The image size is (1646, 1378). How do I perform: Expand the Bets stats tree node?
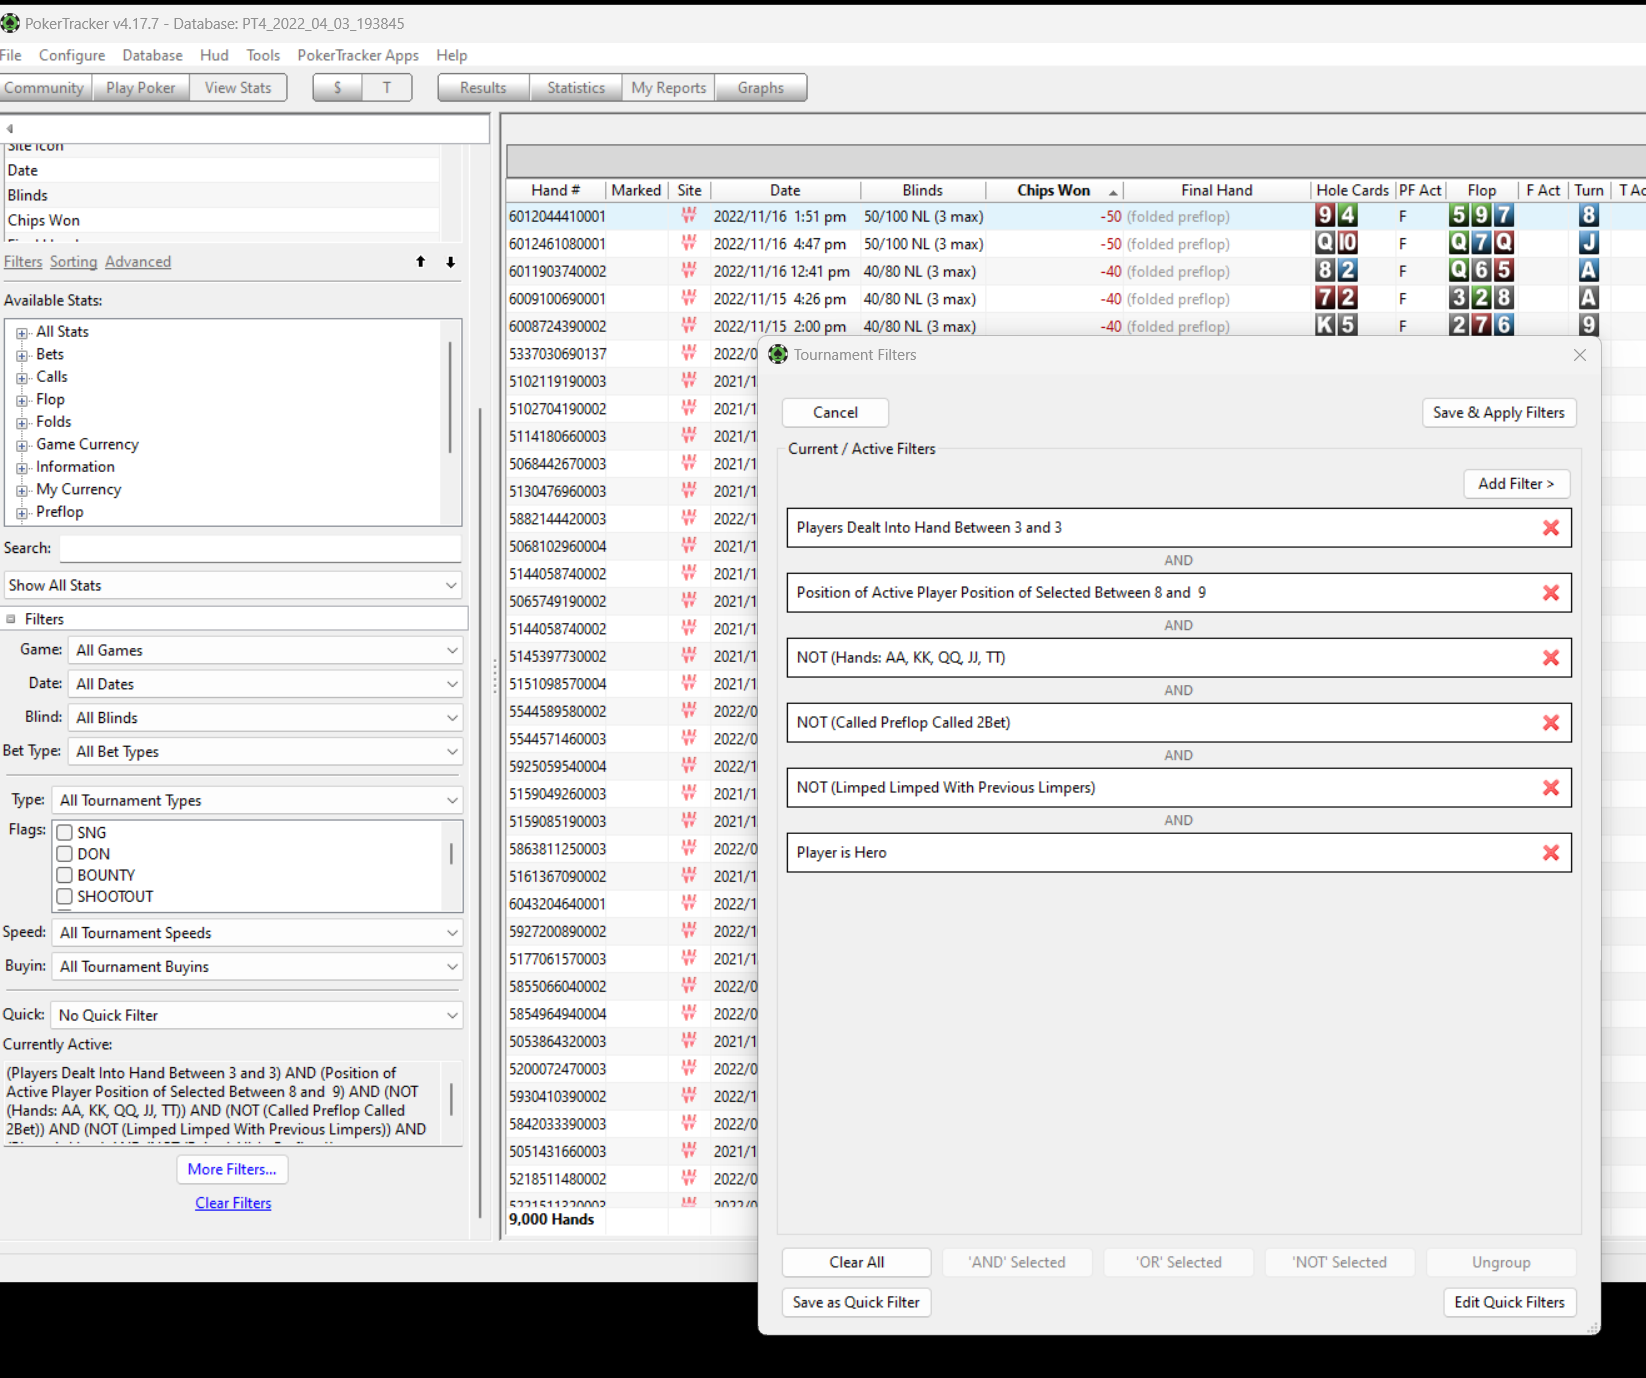[22, 355]
